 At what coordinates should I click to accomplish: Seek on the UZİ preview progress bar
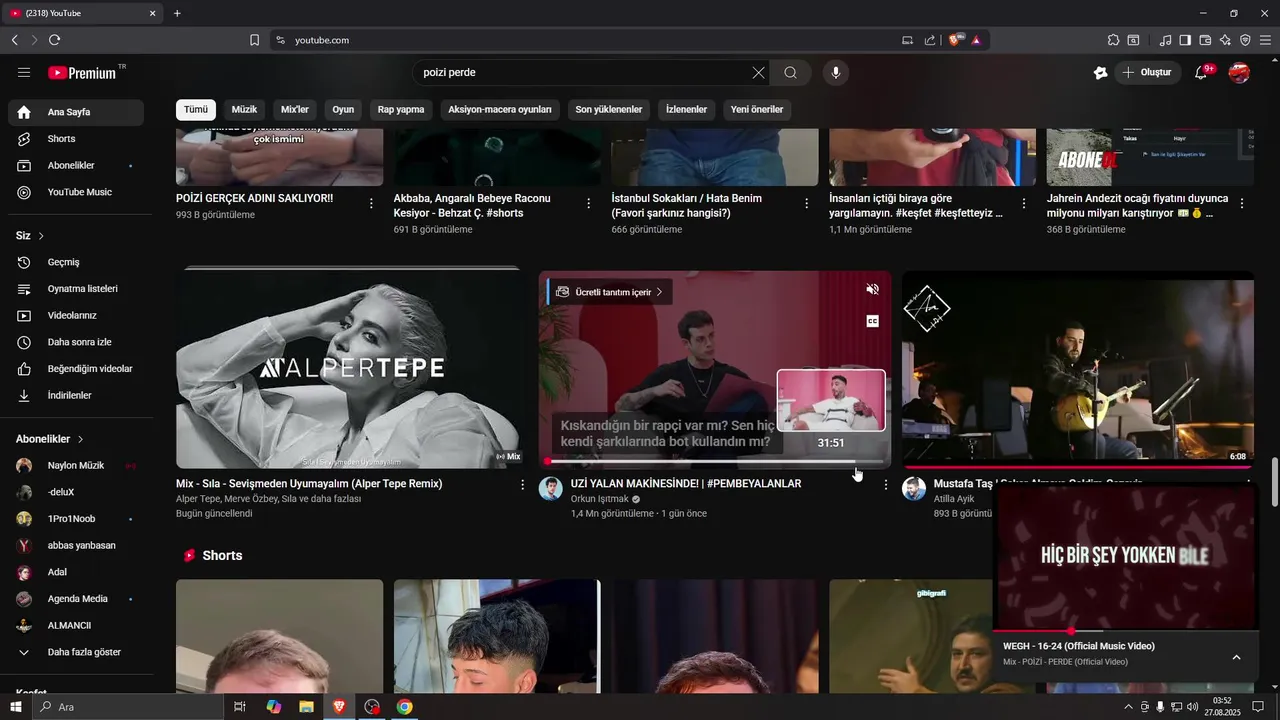click(715, 462)
